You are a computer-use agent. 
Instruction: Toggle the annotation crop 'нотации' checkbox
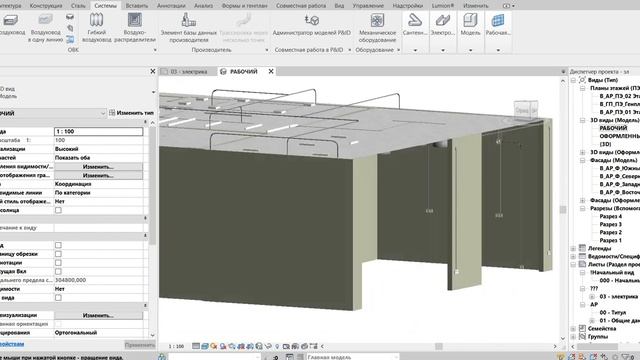click(x=58, y=263)
